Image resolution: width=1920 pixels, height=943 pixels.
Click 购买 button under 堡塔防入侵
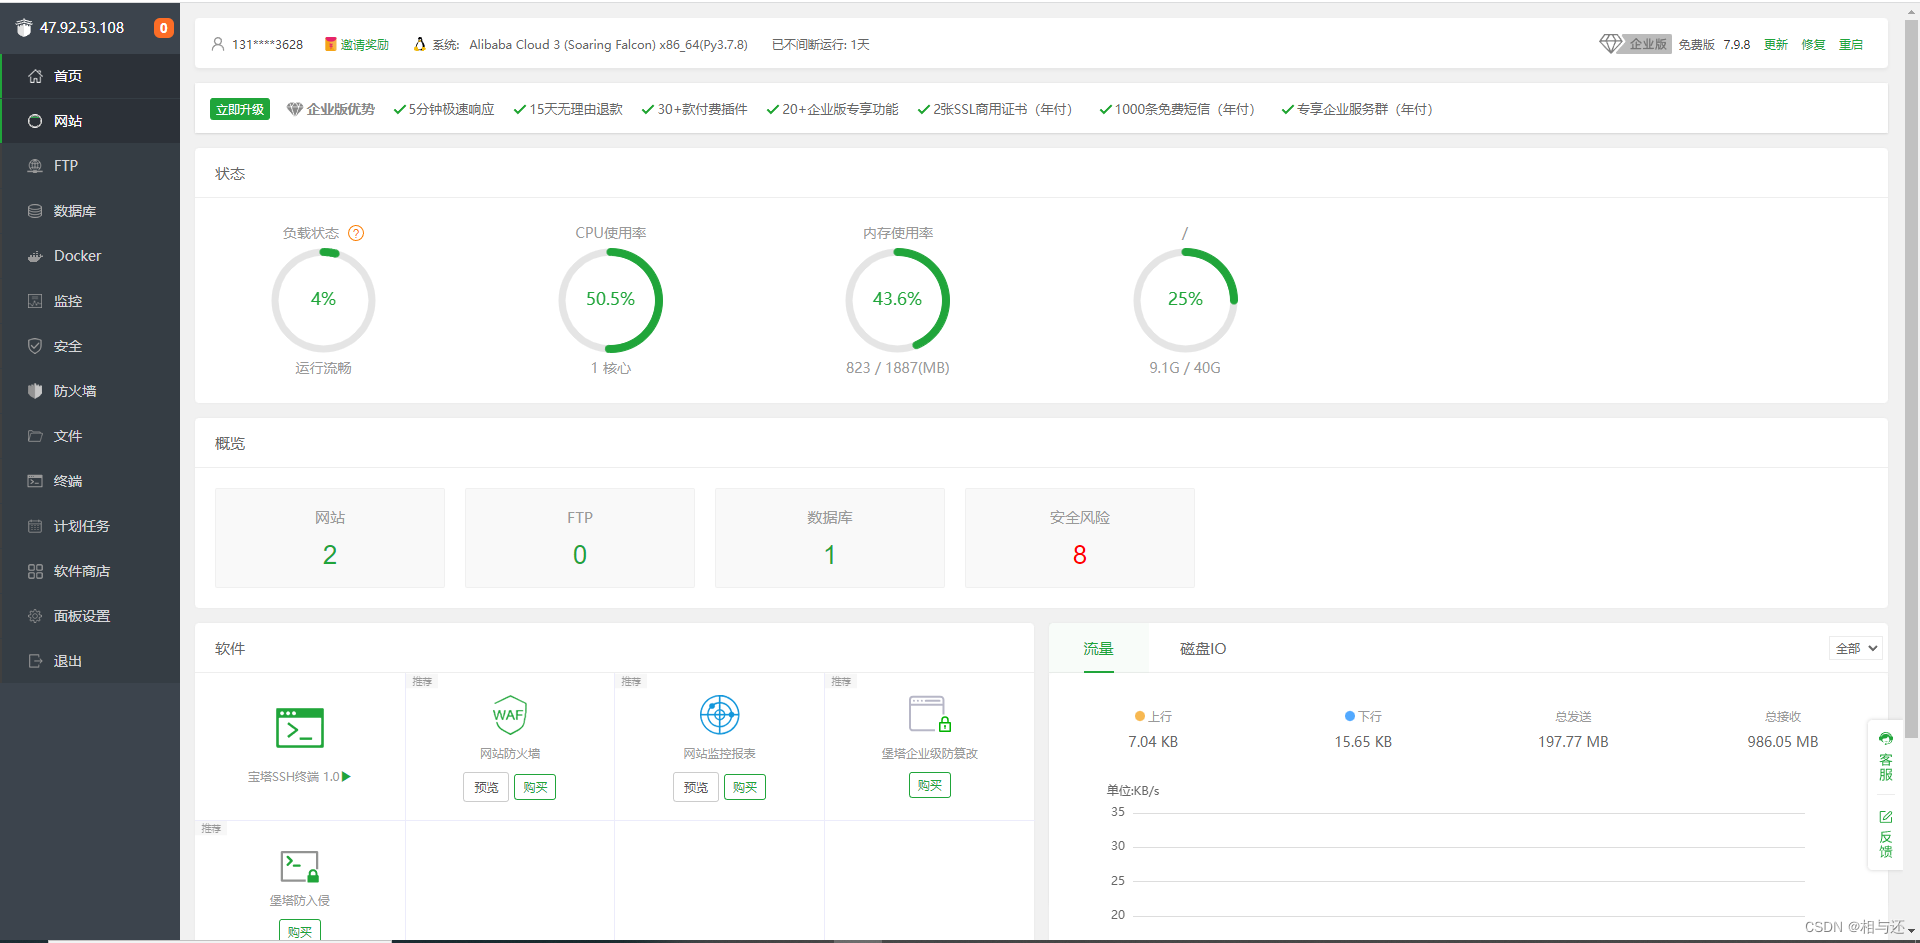click(300, 931)
